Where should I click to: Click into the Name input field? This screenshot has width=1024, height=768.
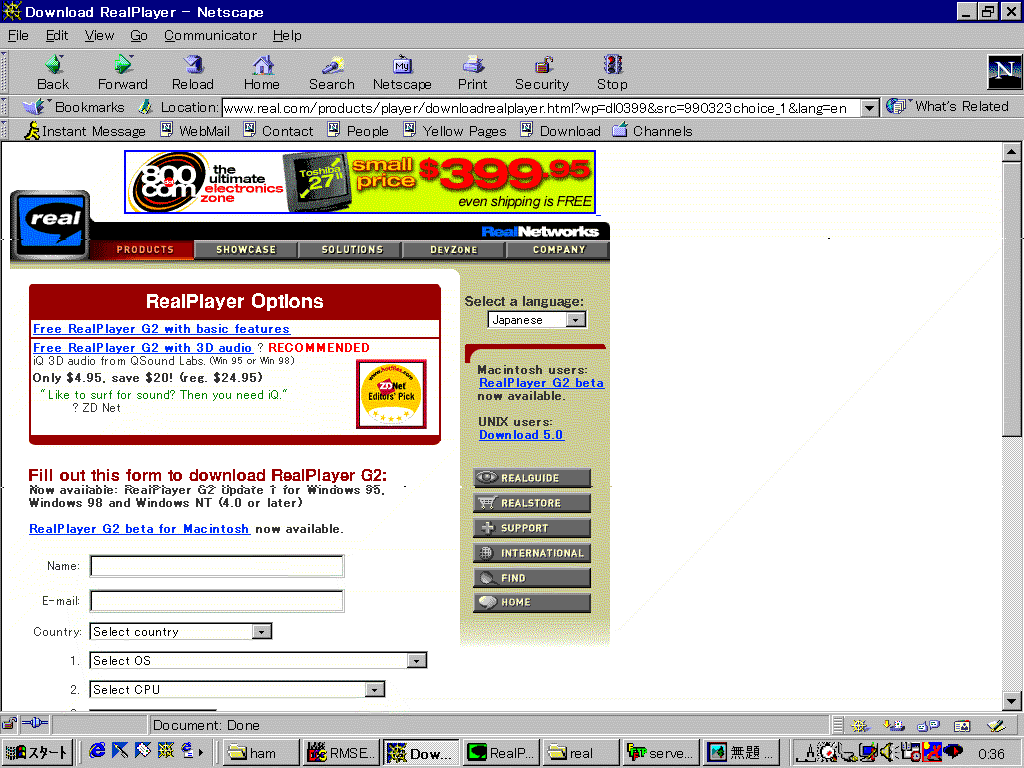pos(217,566)
